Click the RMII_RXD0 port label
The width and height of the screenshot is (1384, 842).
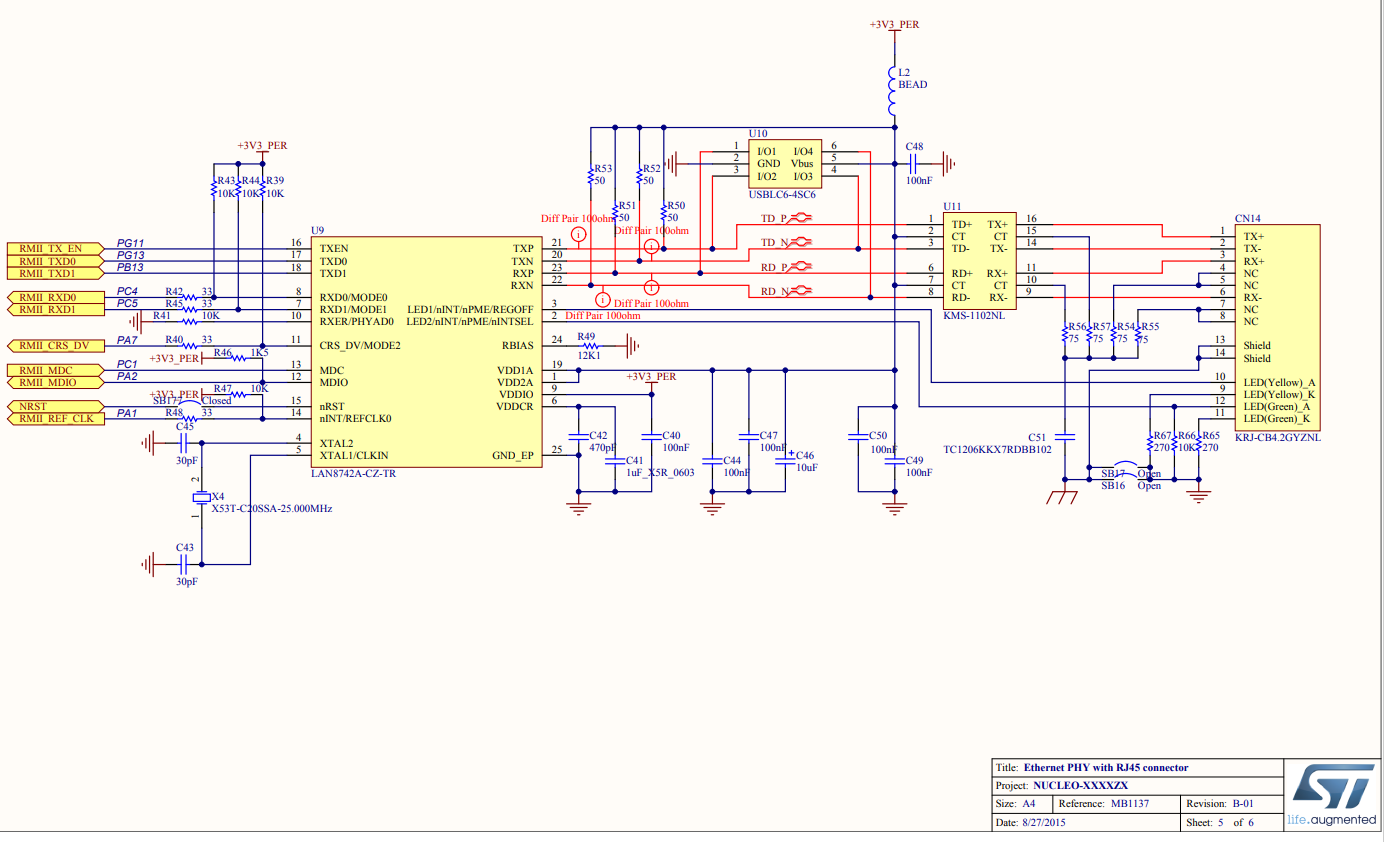point(57,297)
